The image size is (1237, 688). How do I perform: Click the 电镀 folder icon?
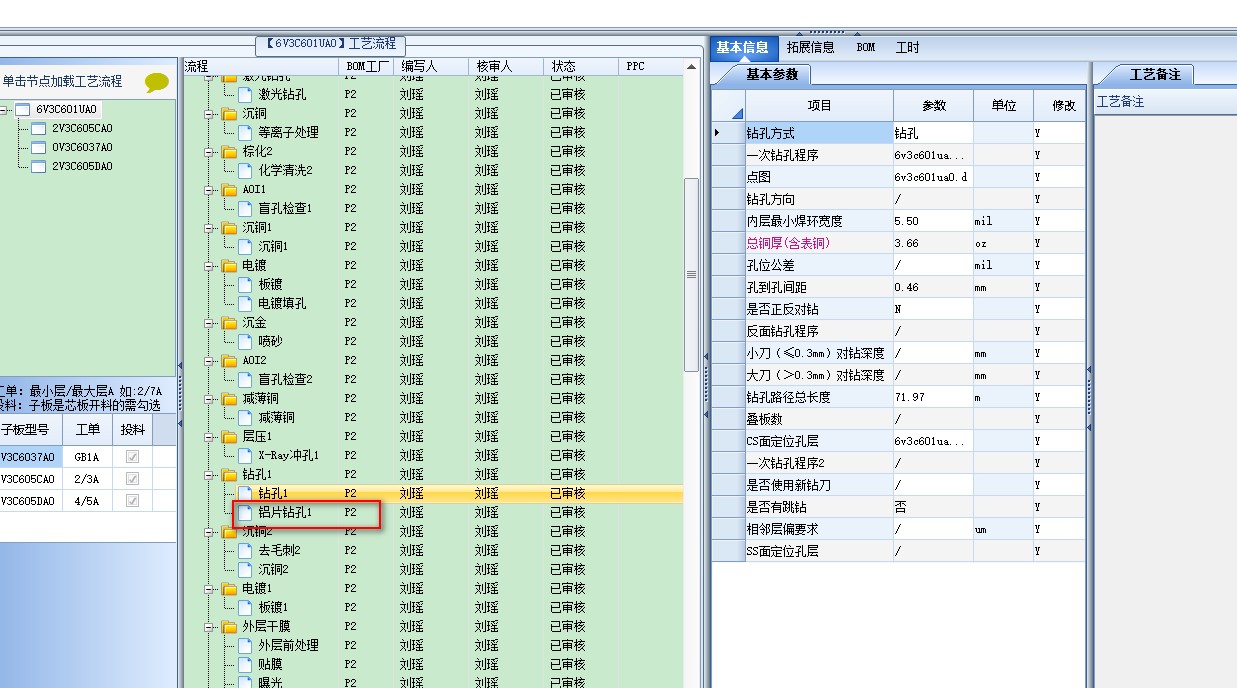pos(229,265)
